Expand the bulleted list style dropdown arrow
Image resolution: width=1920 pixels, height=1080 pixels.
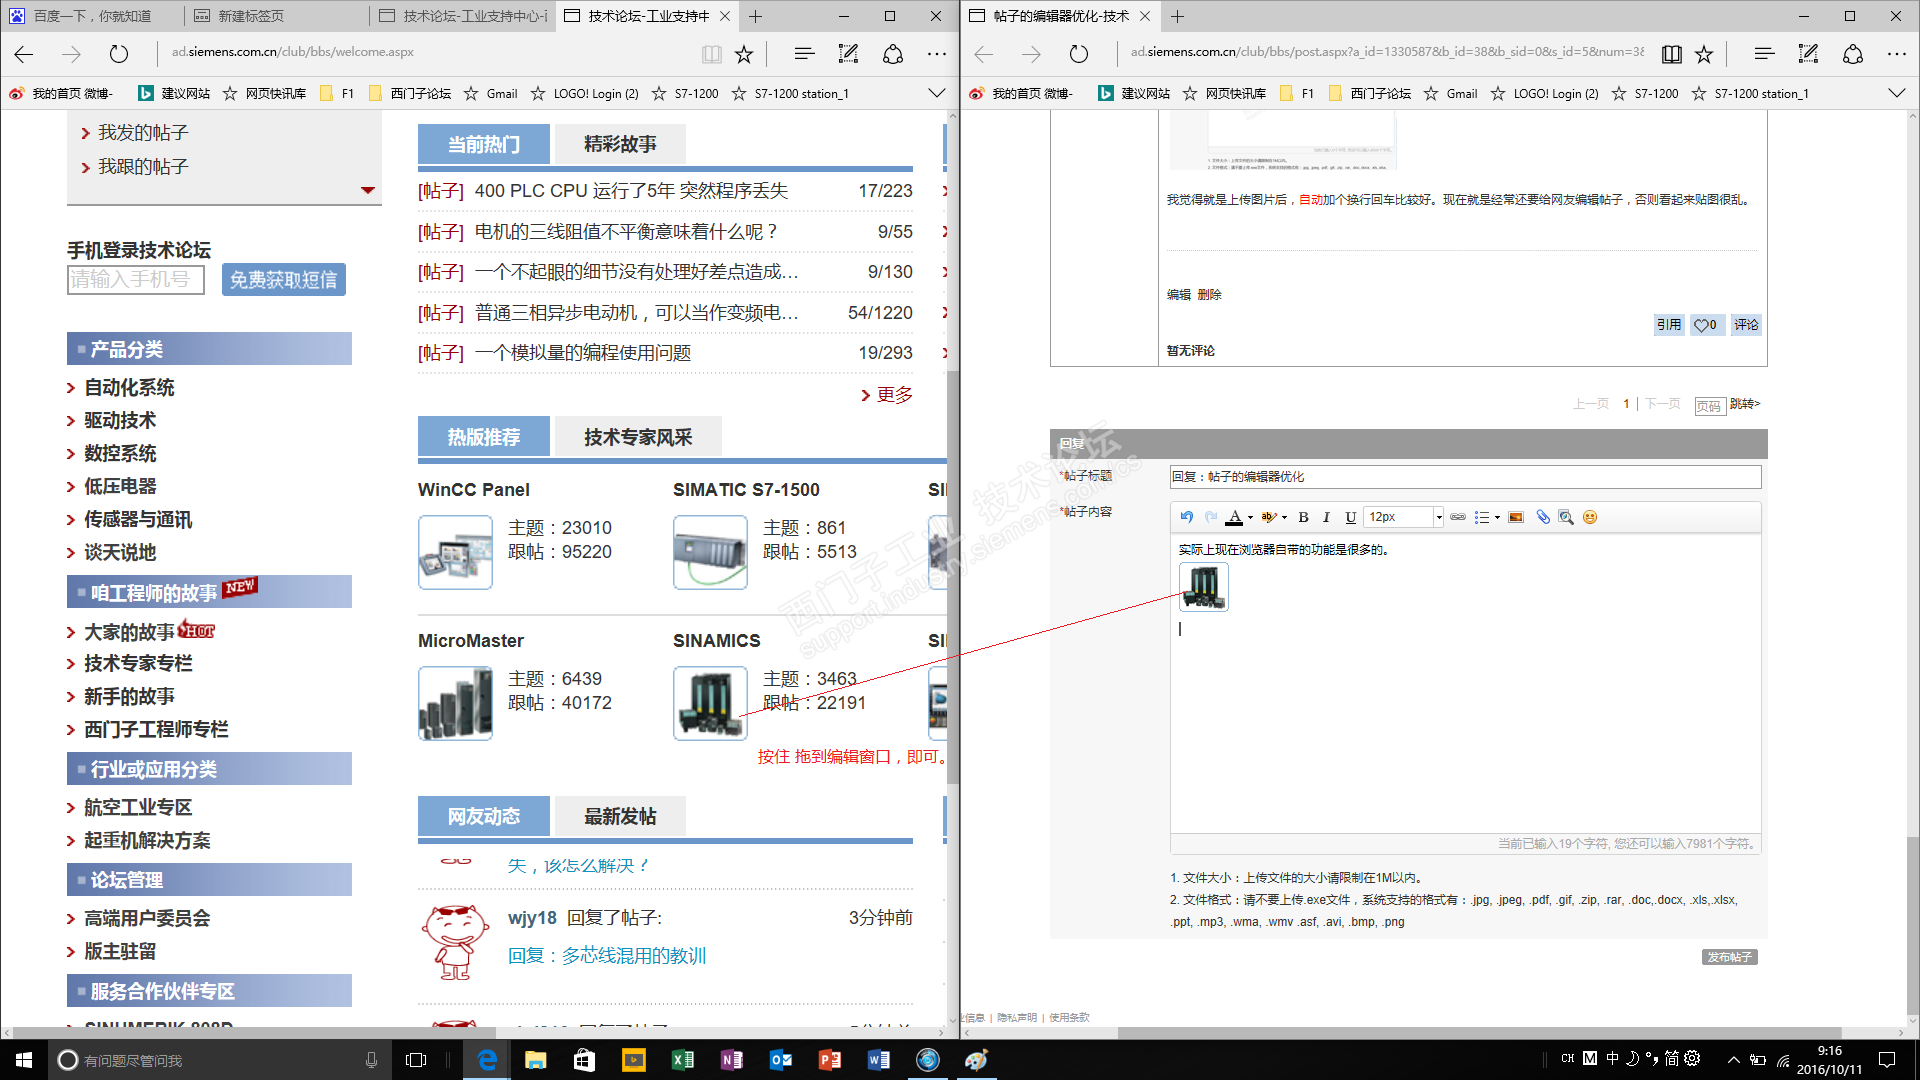[x=1497, y=518]
